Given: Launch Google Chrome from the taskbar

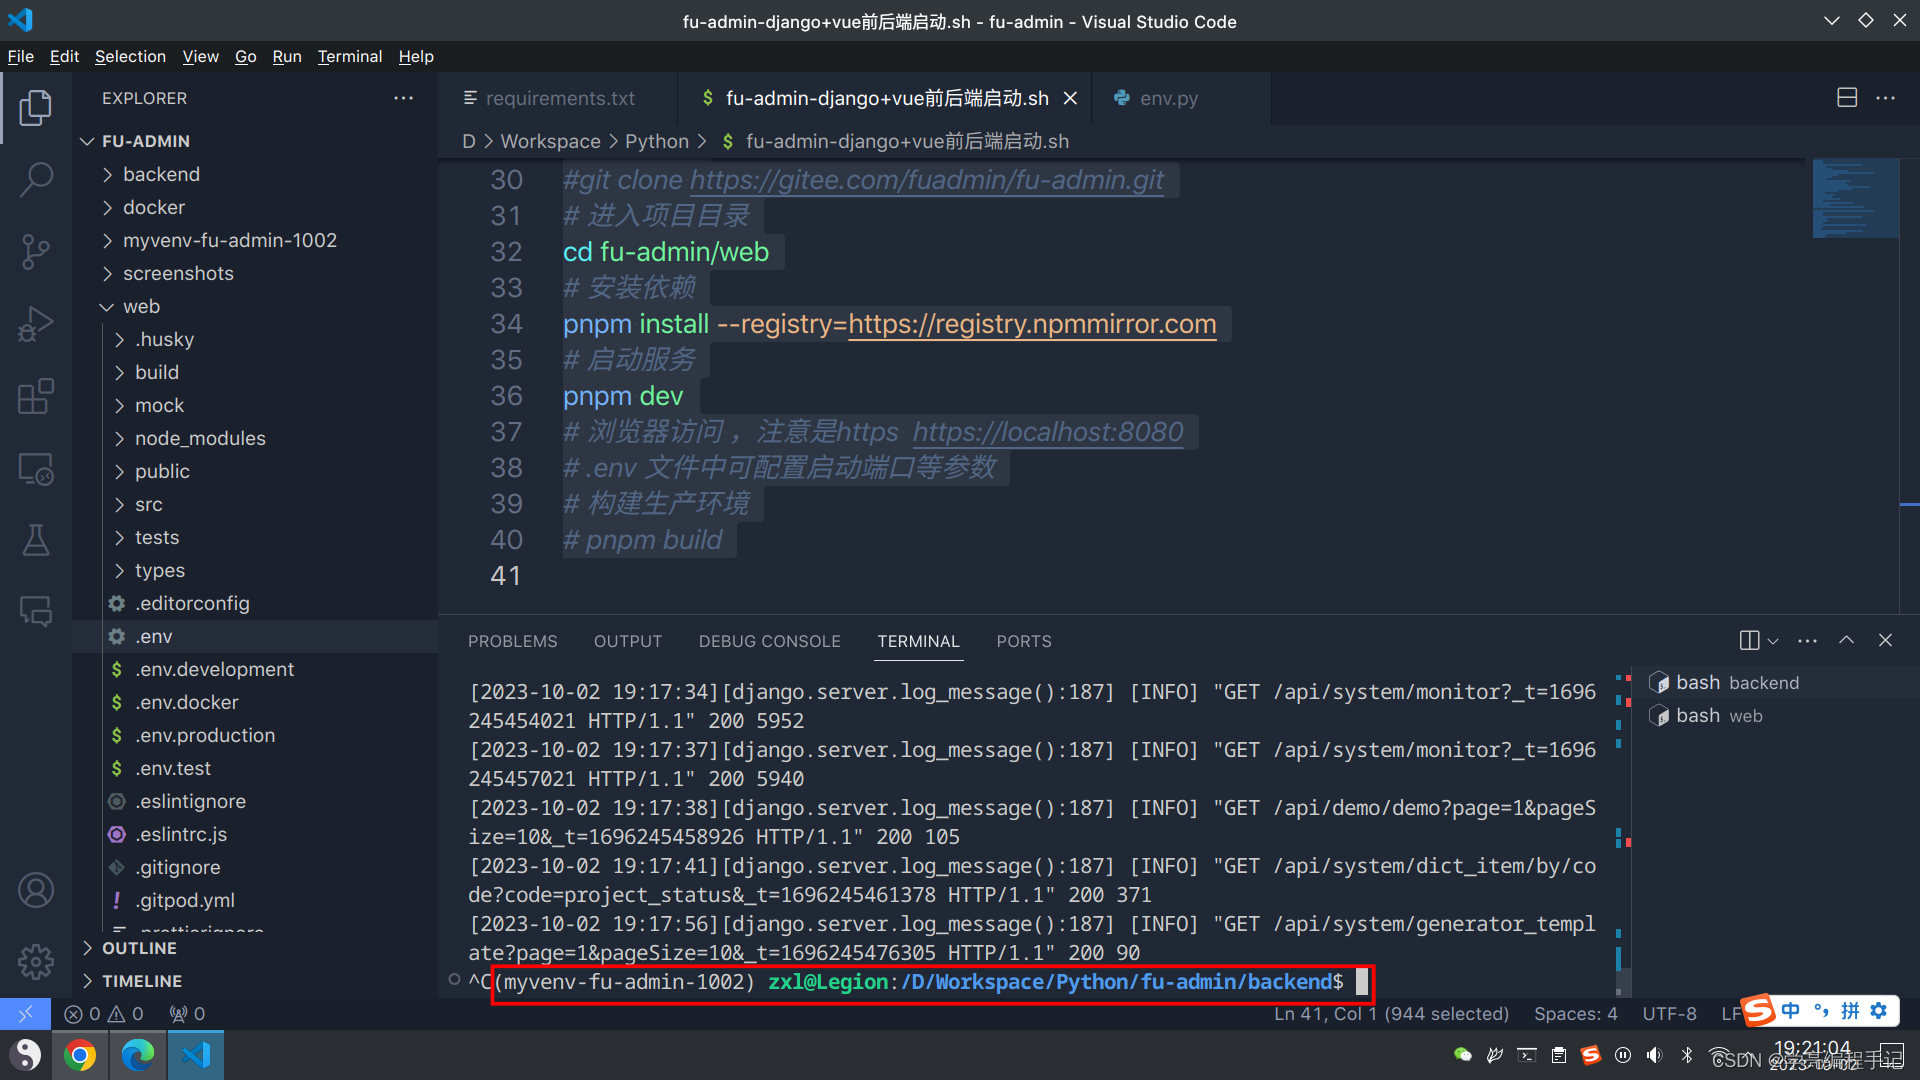Looking at the screenshot, I should (x=80, y=1054).
